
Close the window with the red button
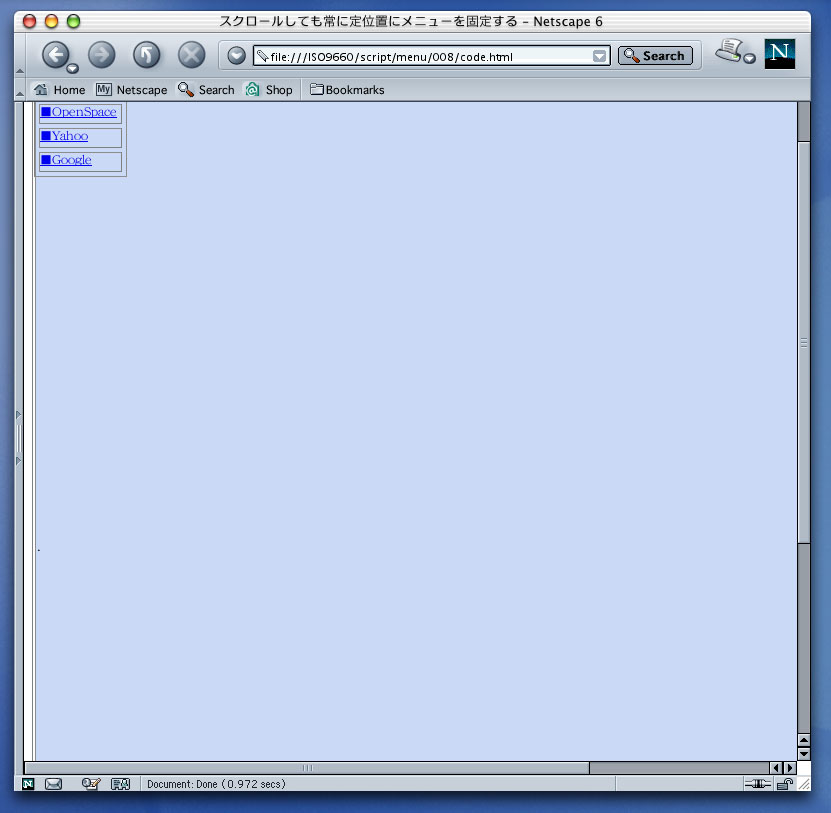30,21
